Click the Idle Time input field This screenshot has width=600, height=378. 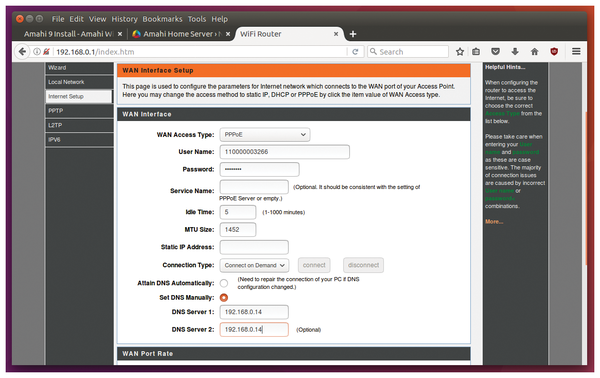[238, 212]
